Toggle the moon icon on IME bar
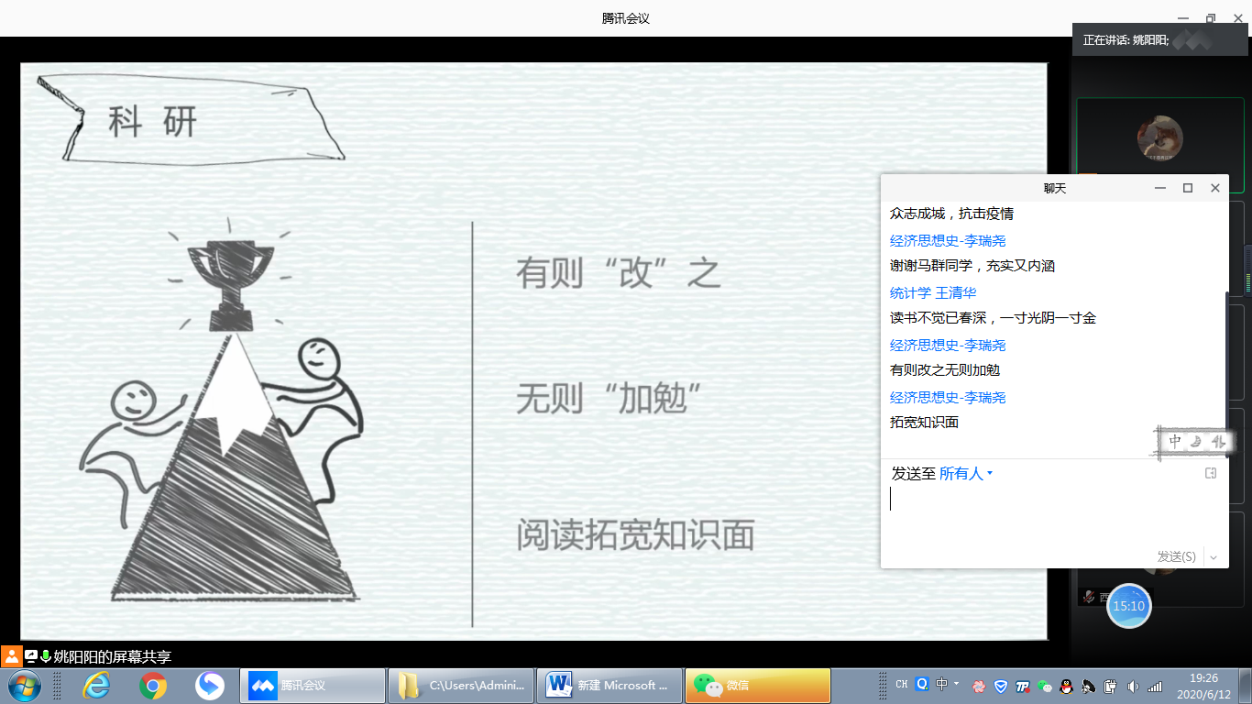 click(x=1196, y=441)
